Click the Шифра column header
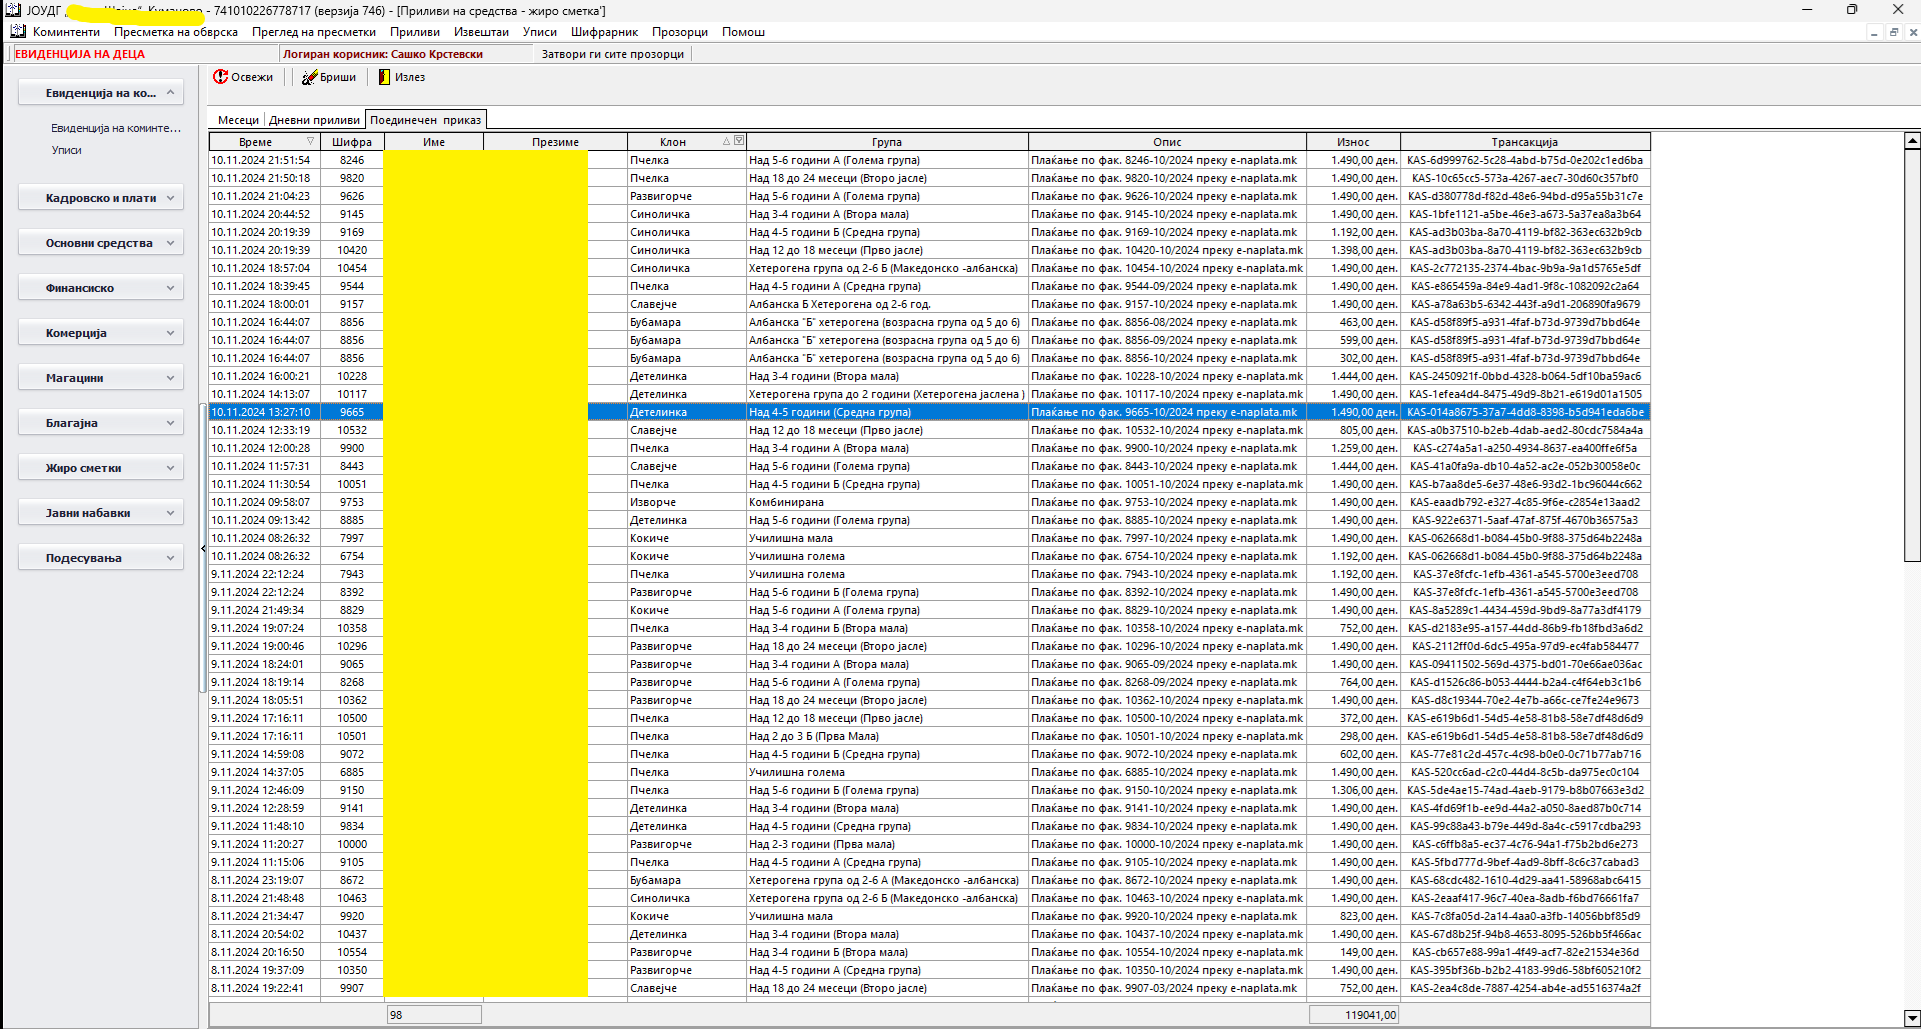The height and width of the screenshot is (1029, 1921). [x=352, y=142]
